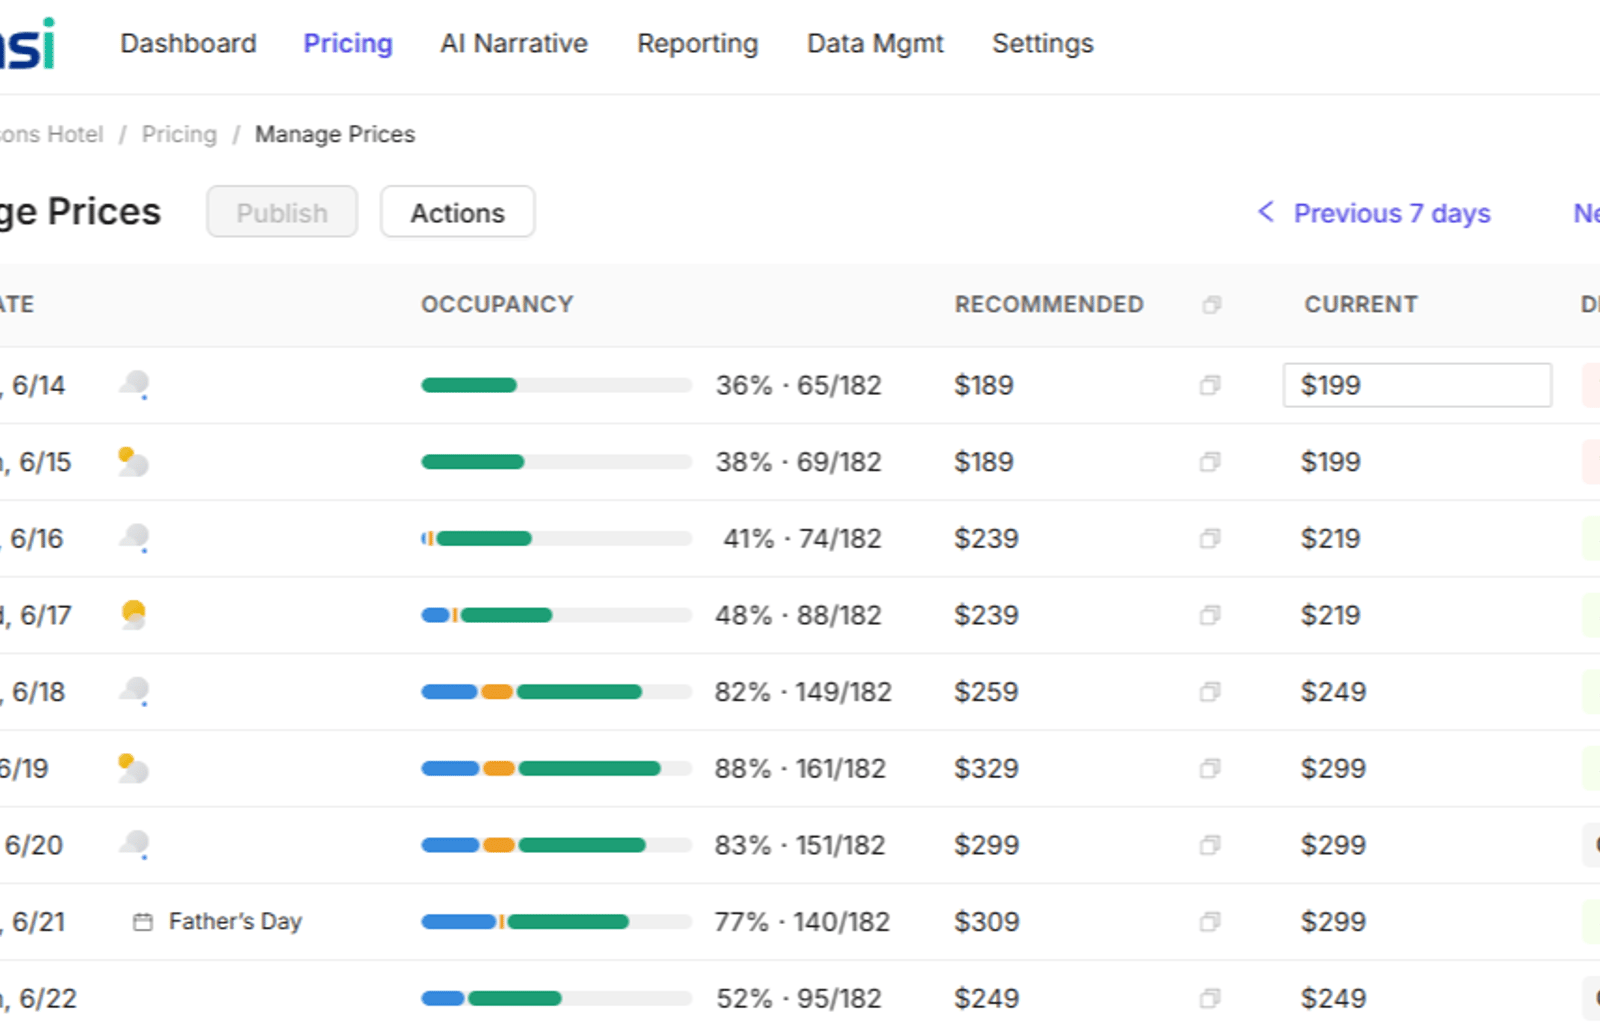The image size is (1600, 1032).
Task: Click the 48% · 88/182 occupancy value
Action: pyautogui.click(x=798, y=615)
